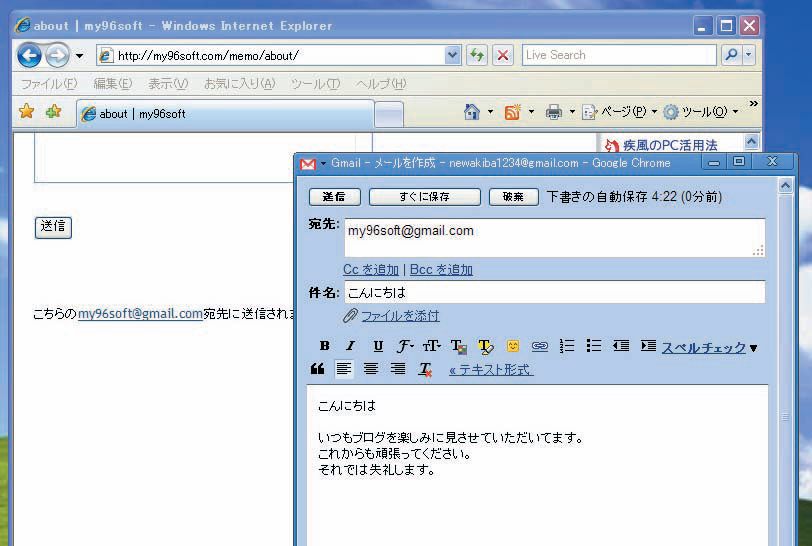The height and width of the screenshot is (546, 812).
Task: Open the font family picker
Action: [405, 346]
